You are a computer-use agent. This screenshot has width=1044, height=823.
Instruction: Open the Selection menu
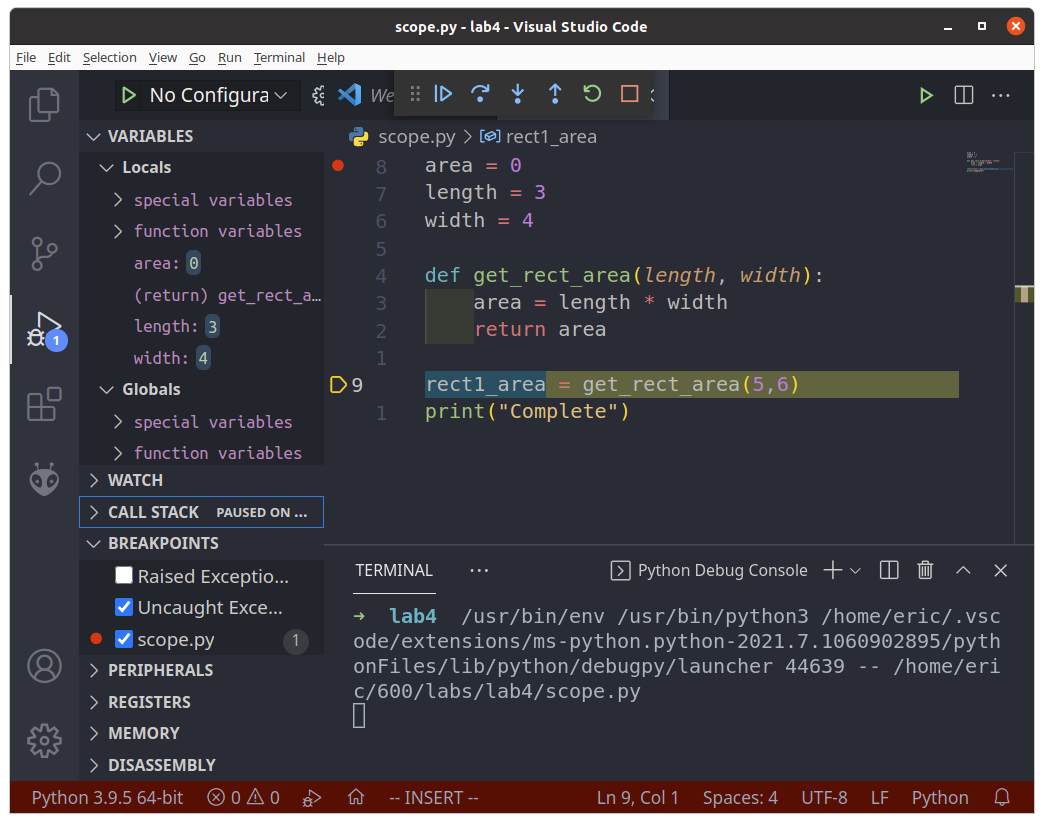(109, 58)
